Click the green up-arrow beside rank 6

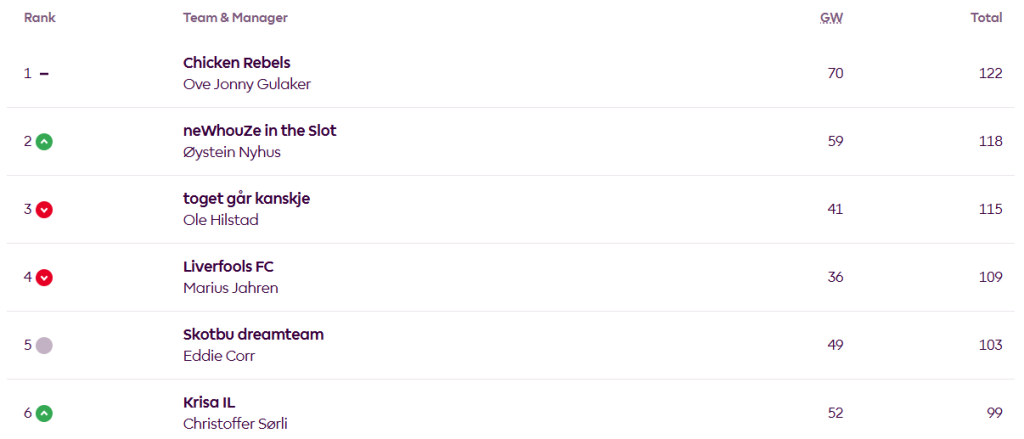(44, 413)
